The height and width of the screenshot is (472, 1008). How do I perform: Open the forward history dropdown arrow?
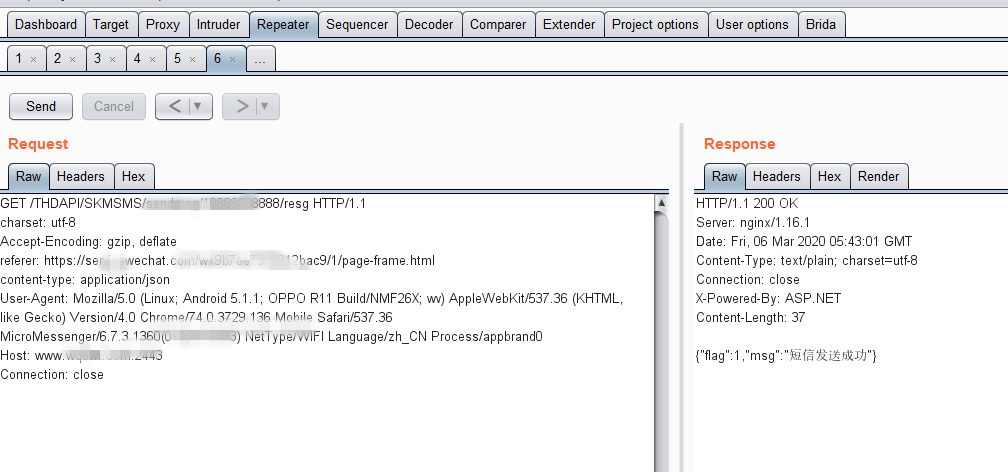pos(266,106)
